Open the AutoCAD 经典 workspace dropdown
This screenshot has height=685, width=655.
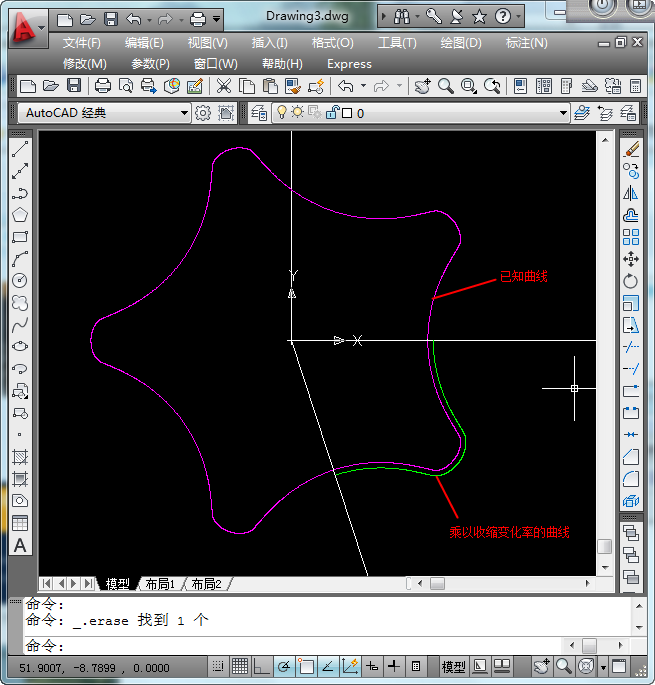[184, 113]
